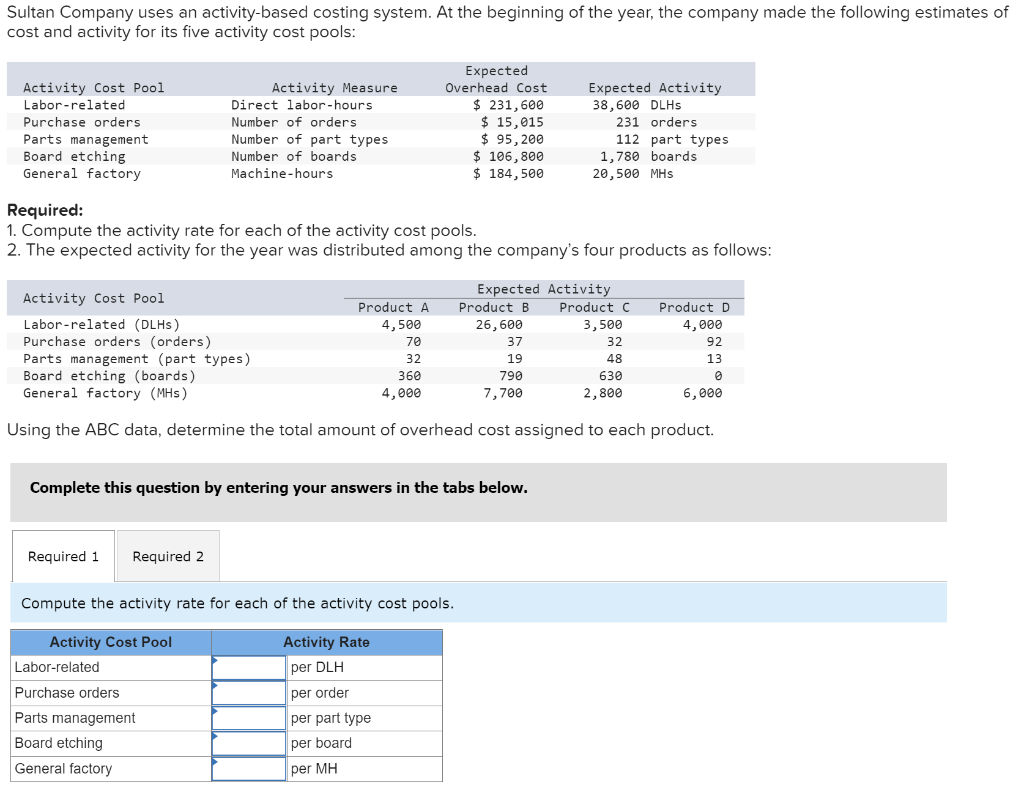Click the Parts management activity rate input field
This screenshot has width=1024, height=790.
pos(248,717)
